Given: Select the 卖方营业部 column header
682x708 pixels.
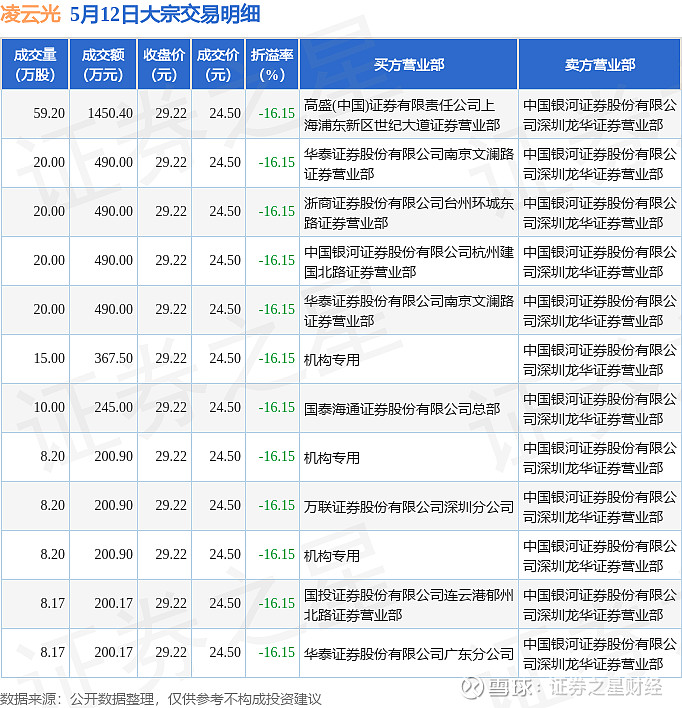Looking at the screenshot, I should (x=599, y=65).
